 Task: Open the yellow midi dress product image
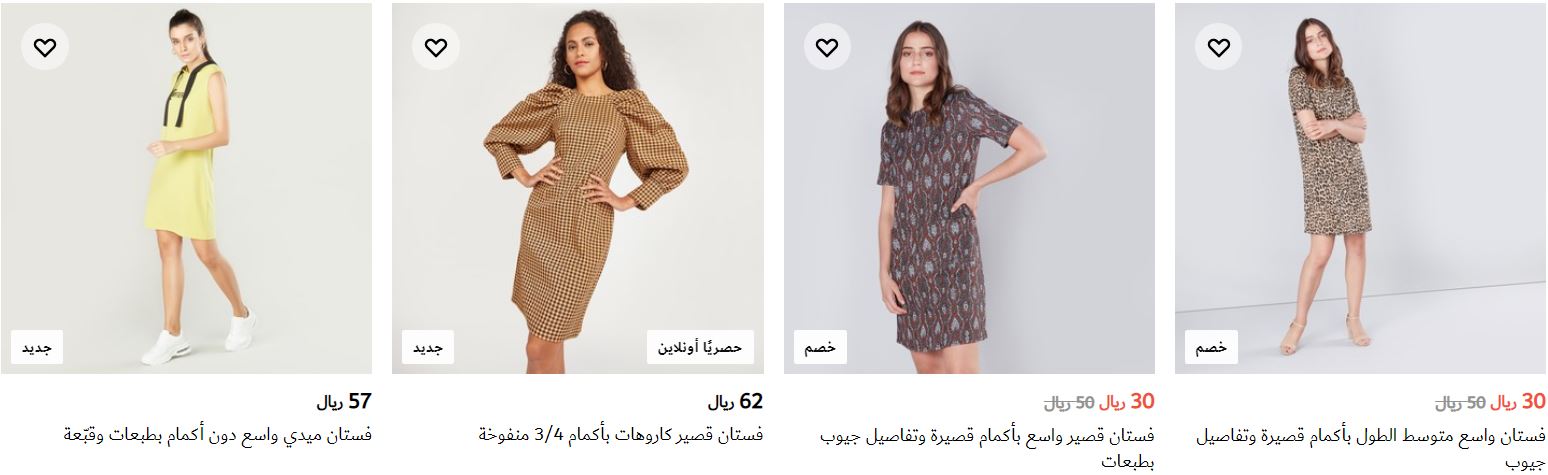pyautogui.click(x=186, y=189)
